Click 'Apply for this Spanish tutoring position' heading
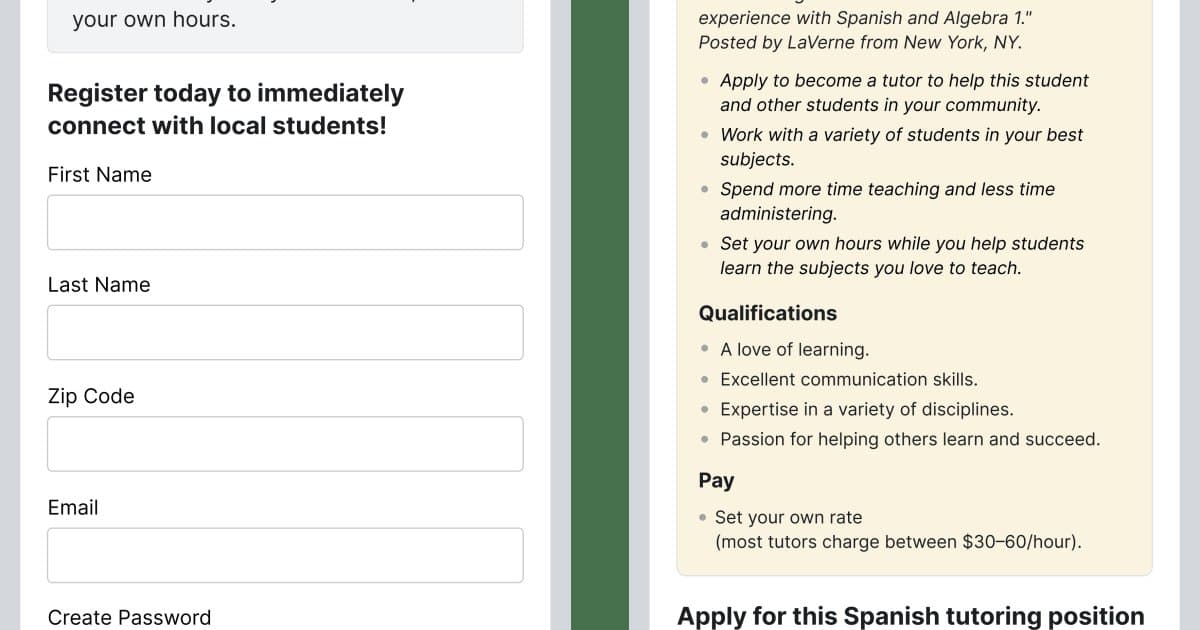Image resolution: width=1200 pixels, height=630 pixels. tap(911, 616)
